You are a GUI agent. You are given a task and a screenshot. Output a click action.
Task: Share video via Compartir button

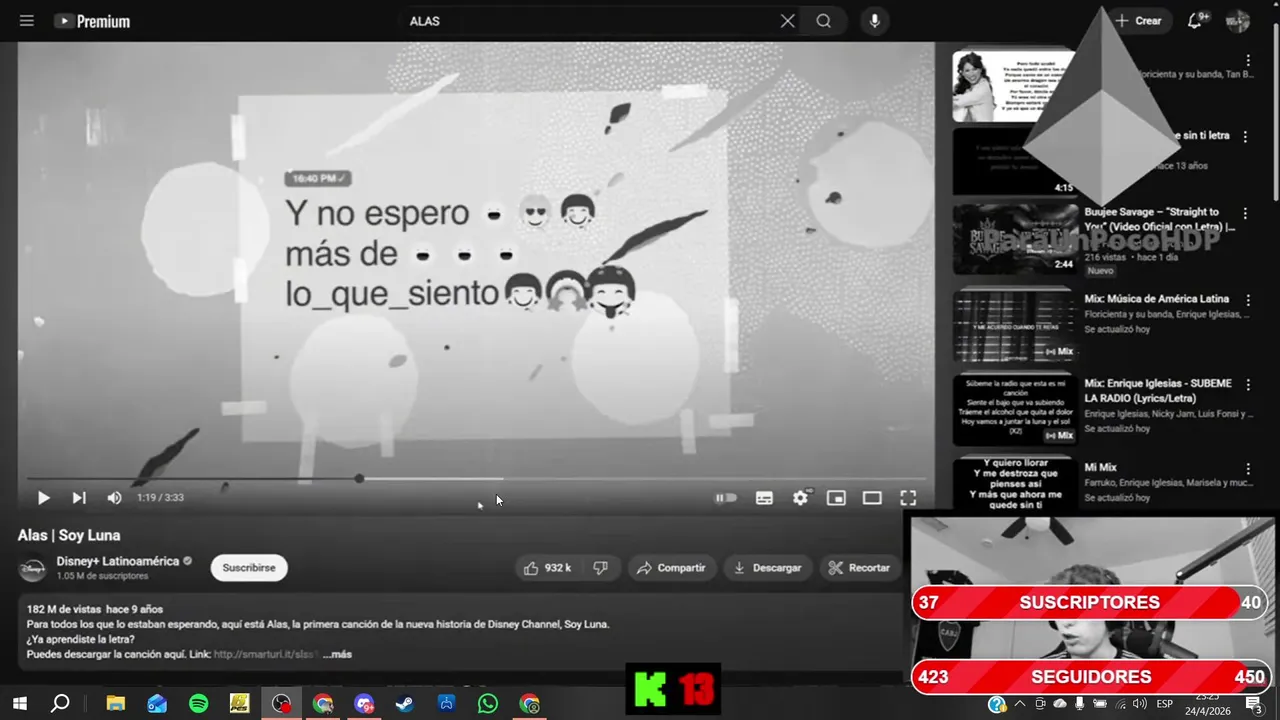pyautogui.click(x=671, y=568)
